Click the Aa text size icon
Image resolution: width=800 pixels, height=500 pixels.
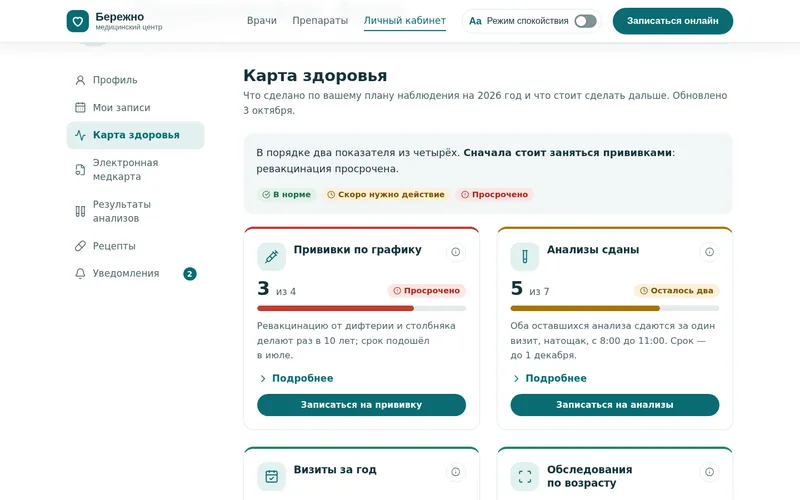coord(475,21)
